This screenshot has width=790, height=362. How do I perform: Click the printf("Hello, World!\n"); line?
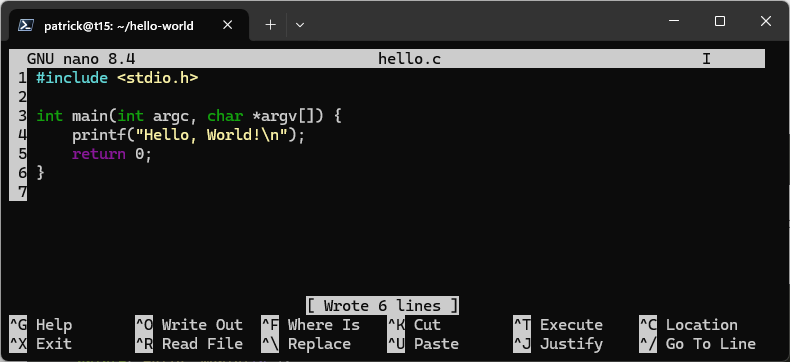coord(189,135)
